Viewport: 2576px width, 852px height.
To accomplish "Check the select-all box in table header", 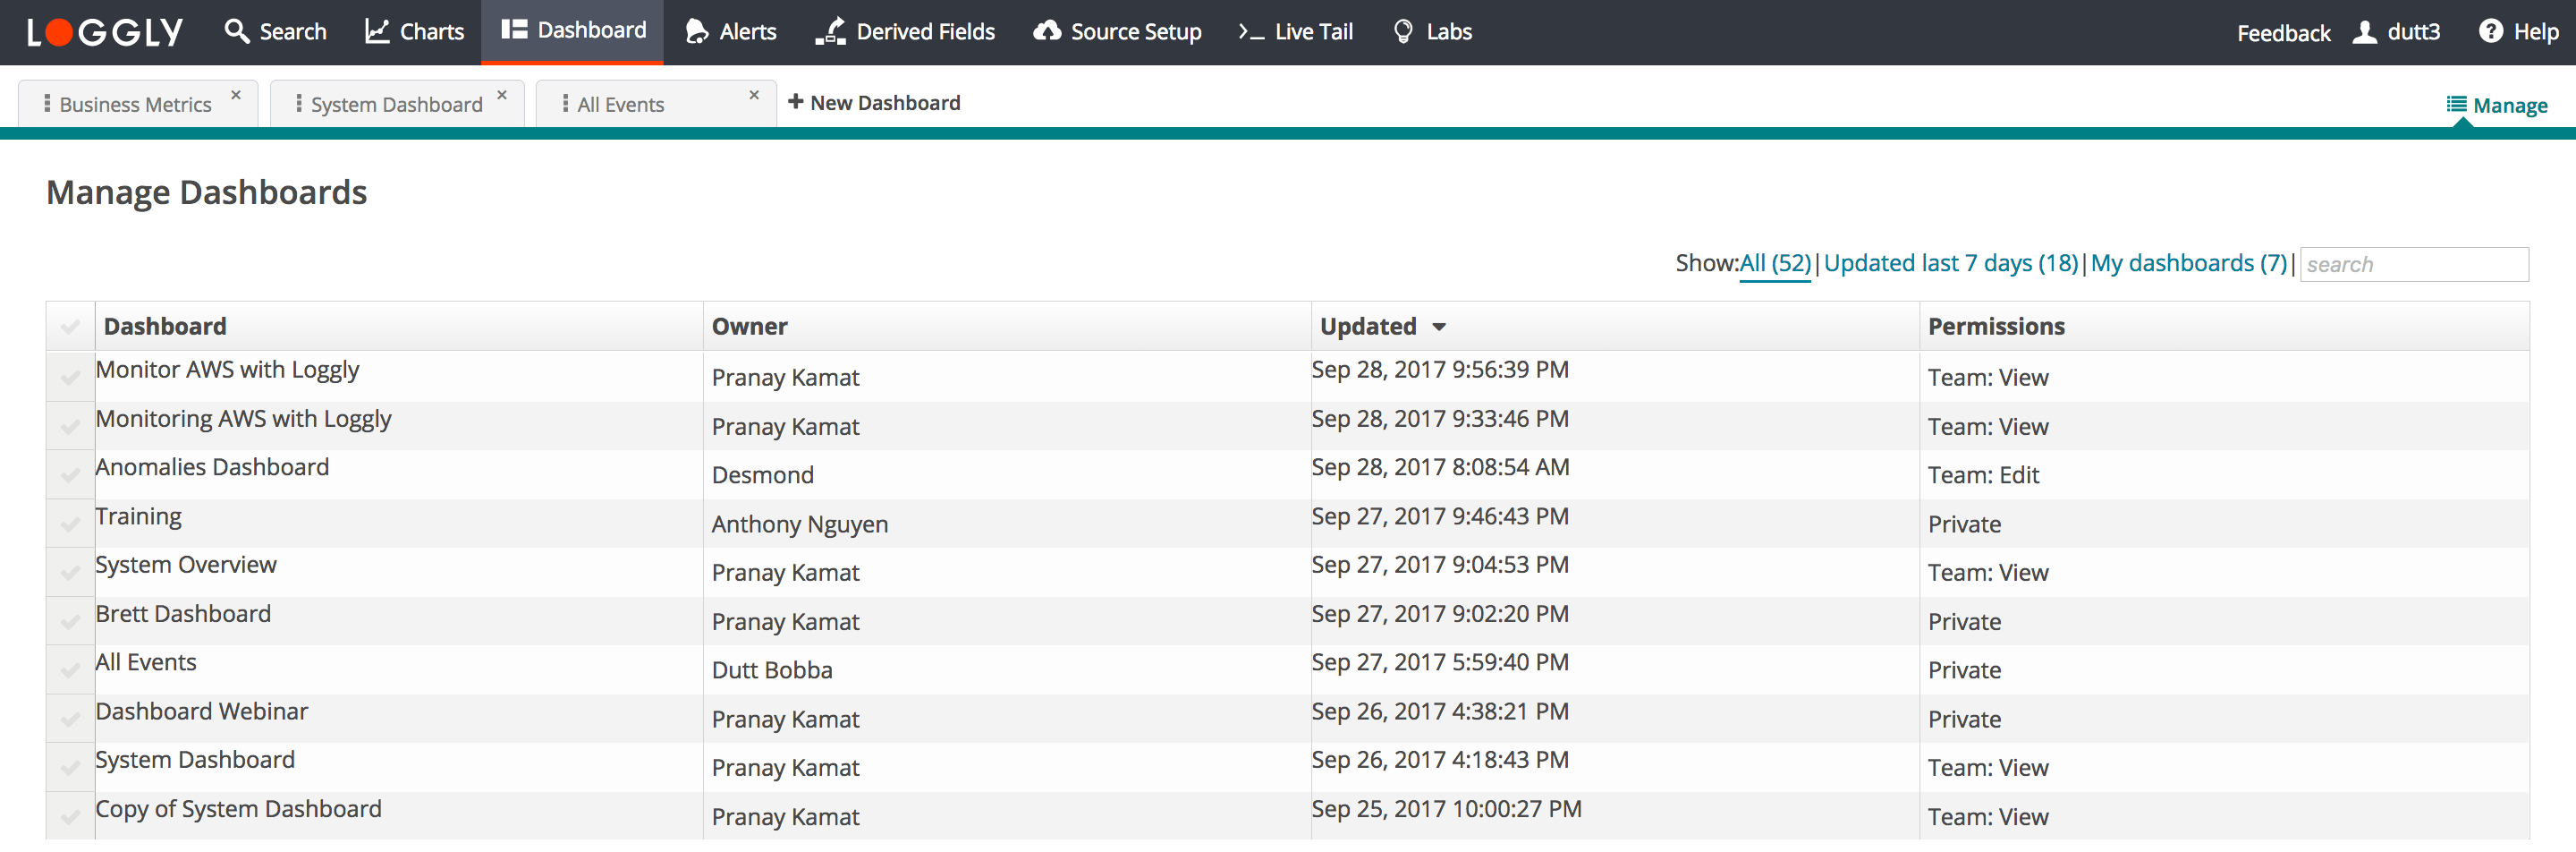I will point(69,325).
